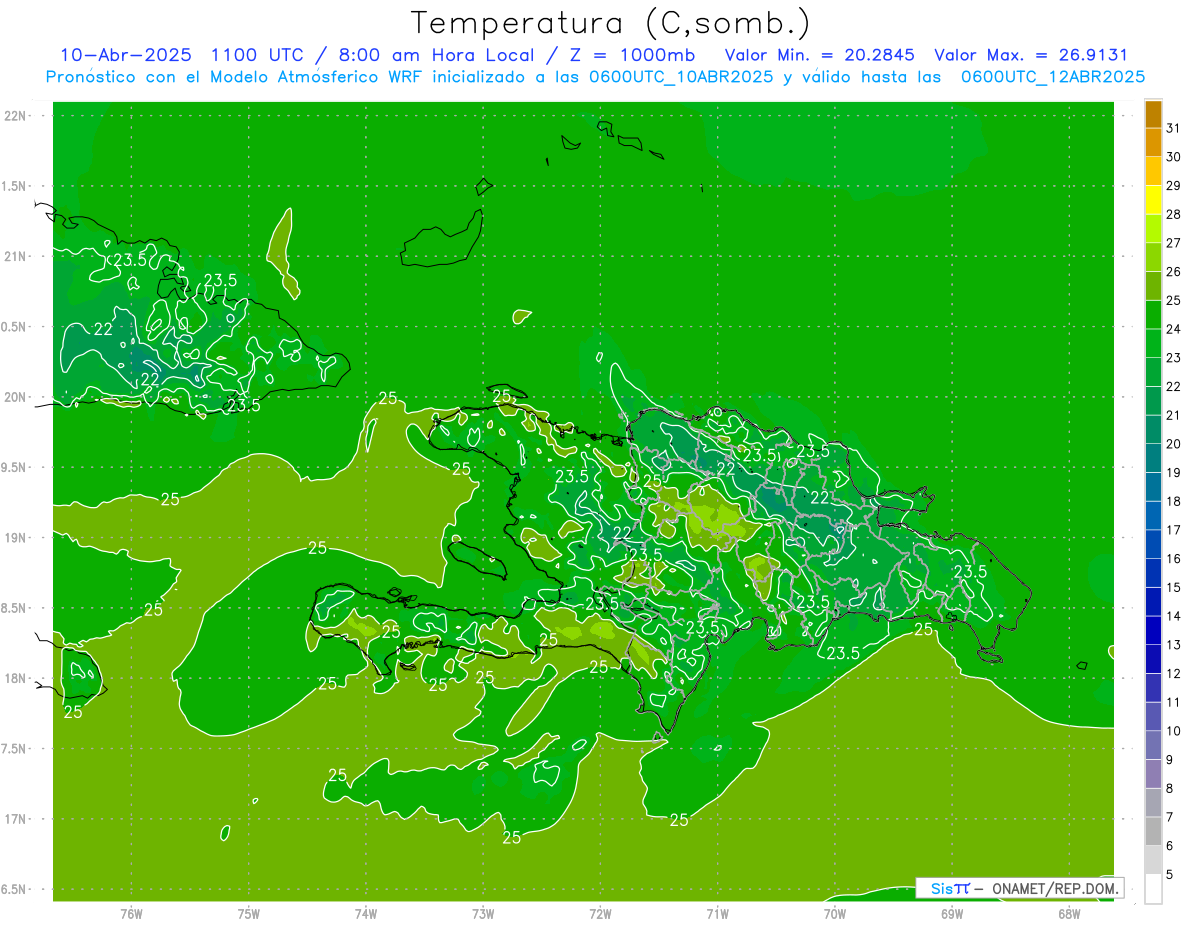The width and height of the screenshot is (1200, 927).
Task: Click the legend value 28
Action: [x=1174, y=214]
